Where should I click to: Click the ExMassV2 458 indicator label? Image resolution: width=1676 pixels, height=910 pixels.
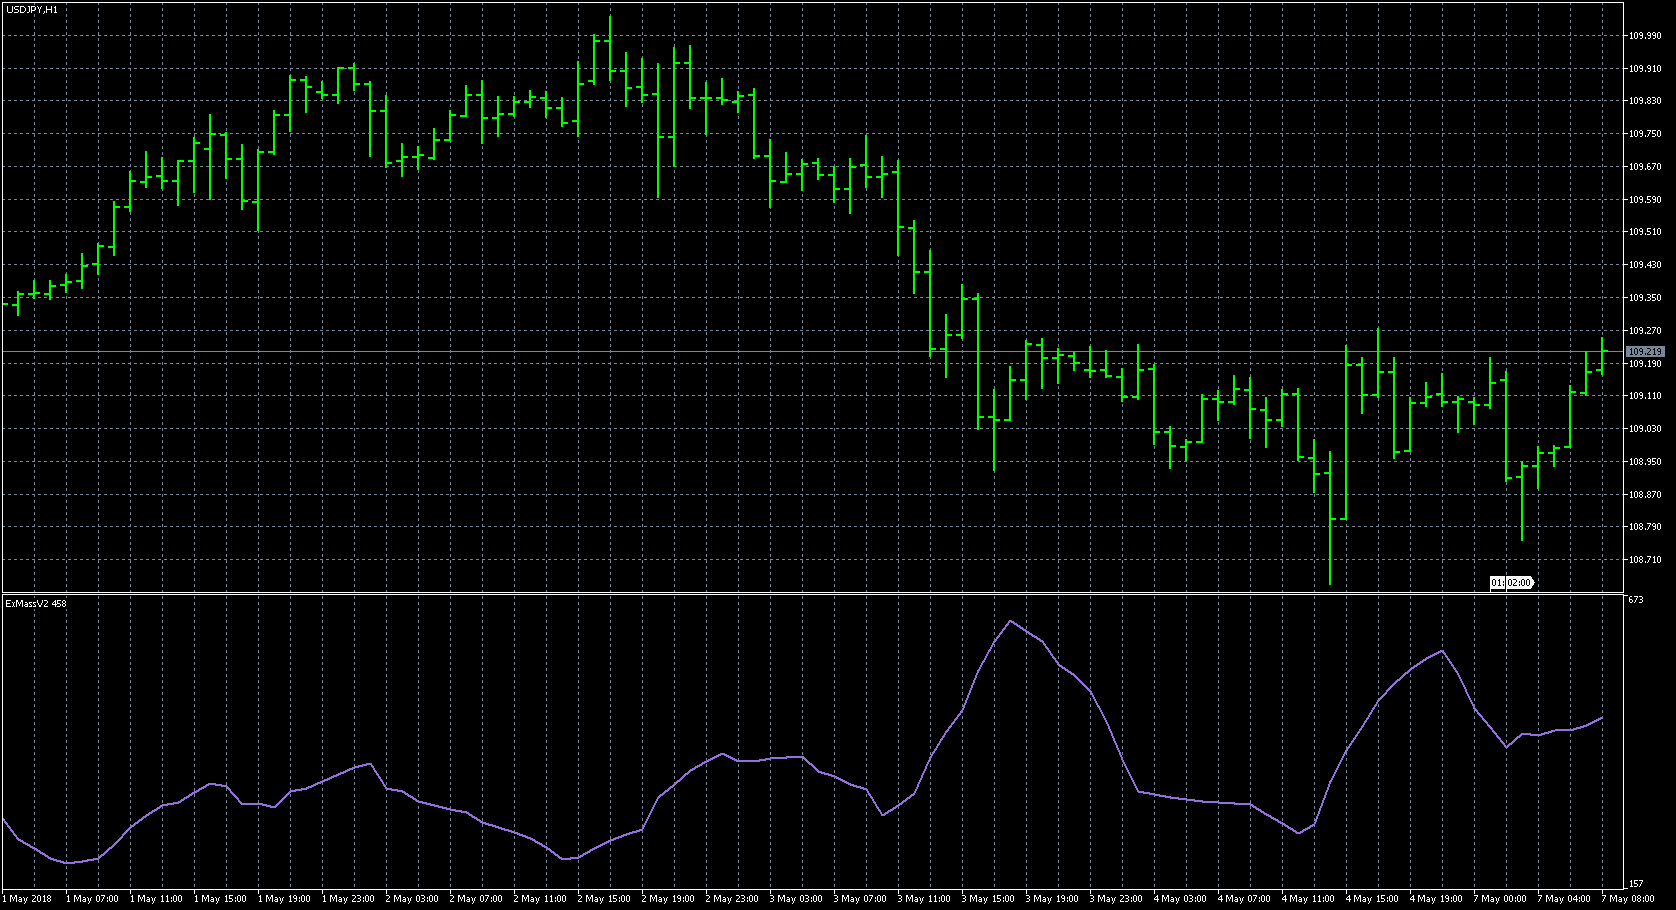tap(36, 603)
